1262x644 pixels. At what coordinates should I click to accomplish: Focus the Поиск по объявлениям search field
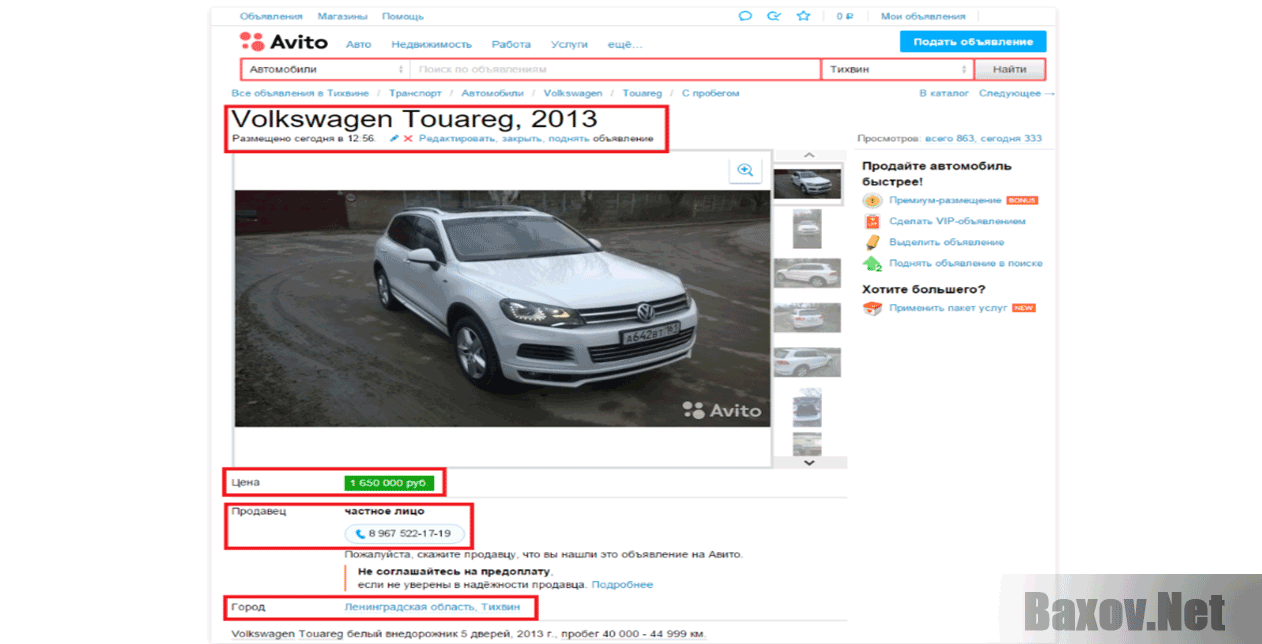pyautogui.click(x=615, y=70)
